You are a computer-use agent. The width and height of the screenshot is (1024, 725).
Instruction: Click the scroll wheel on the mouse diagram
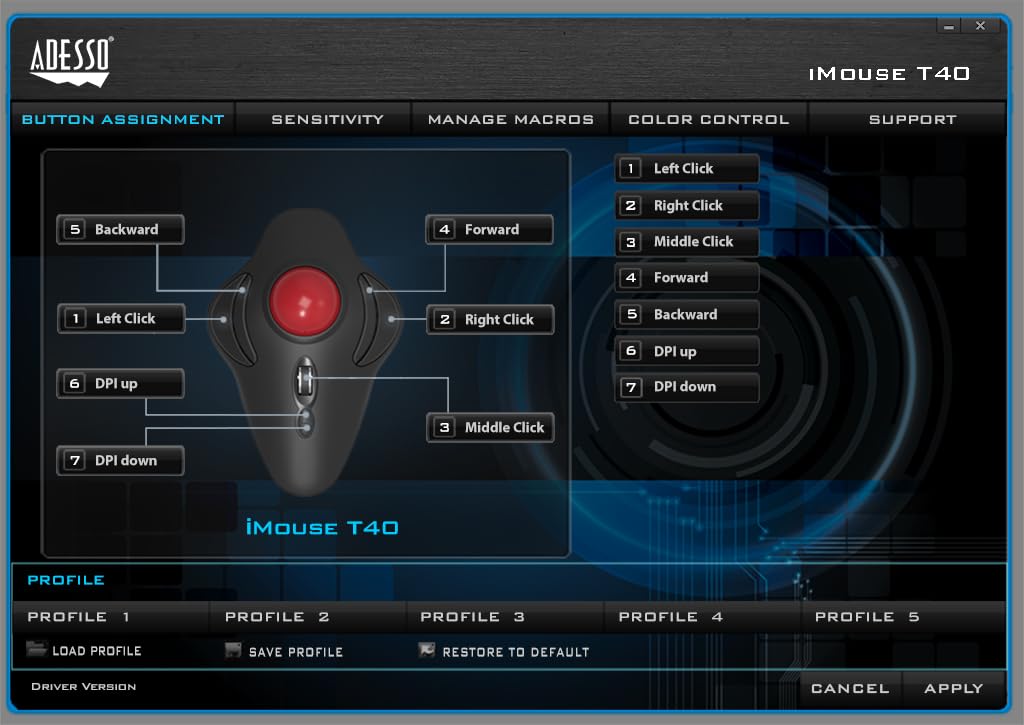point(306,379)
